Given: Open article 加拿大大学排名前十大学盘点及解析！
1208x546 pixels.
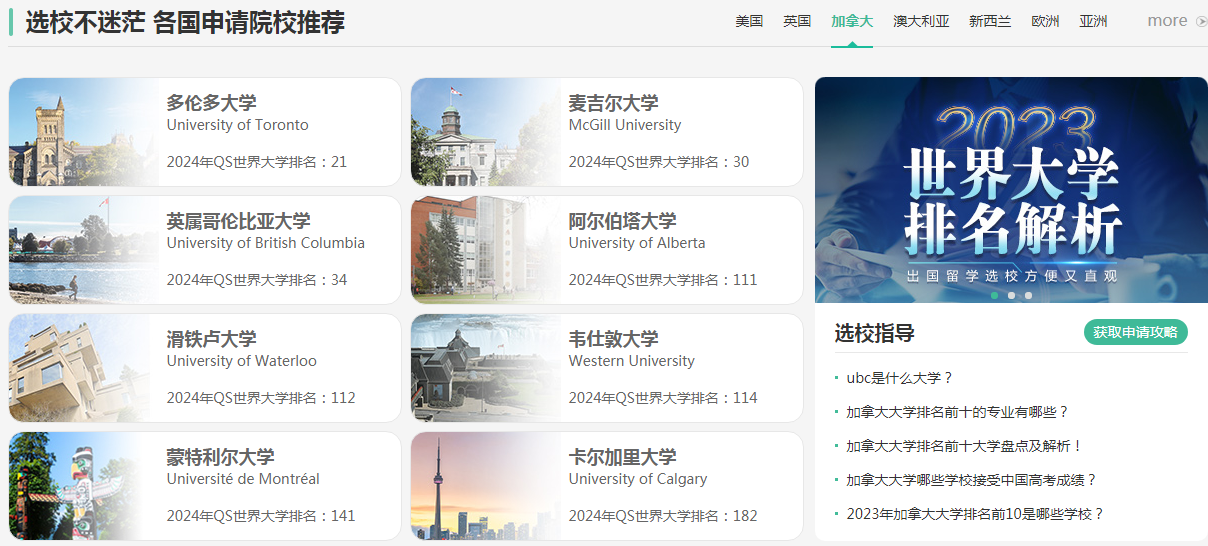Looking at the screenshot, I should pyautogui.click(x=965, y=446).
